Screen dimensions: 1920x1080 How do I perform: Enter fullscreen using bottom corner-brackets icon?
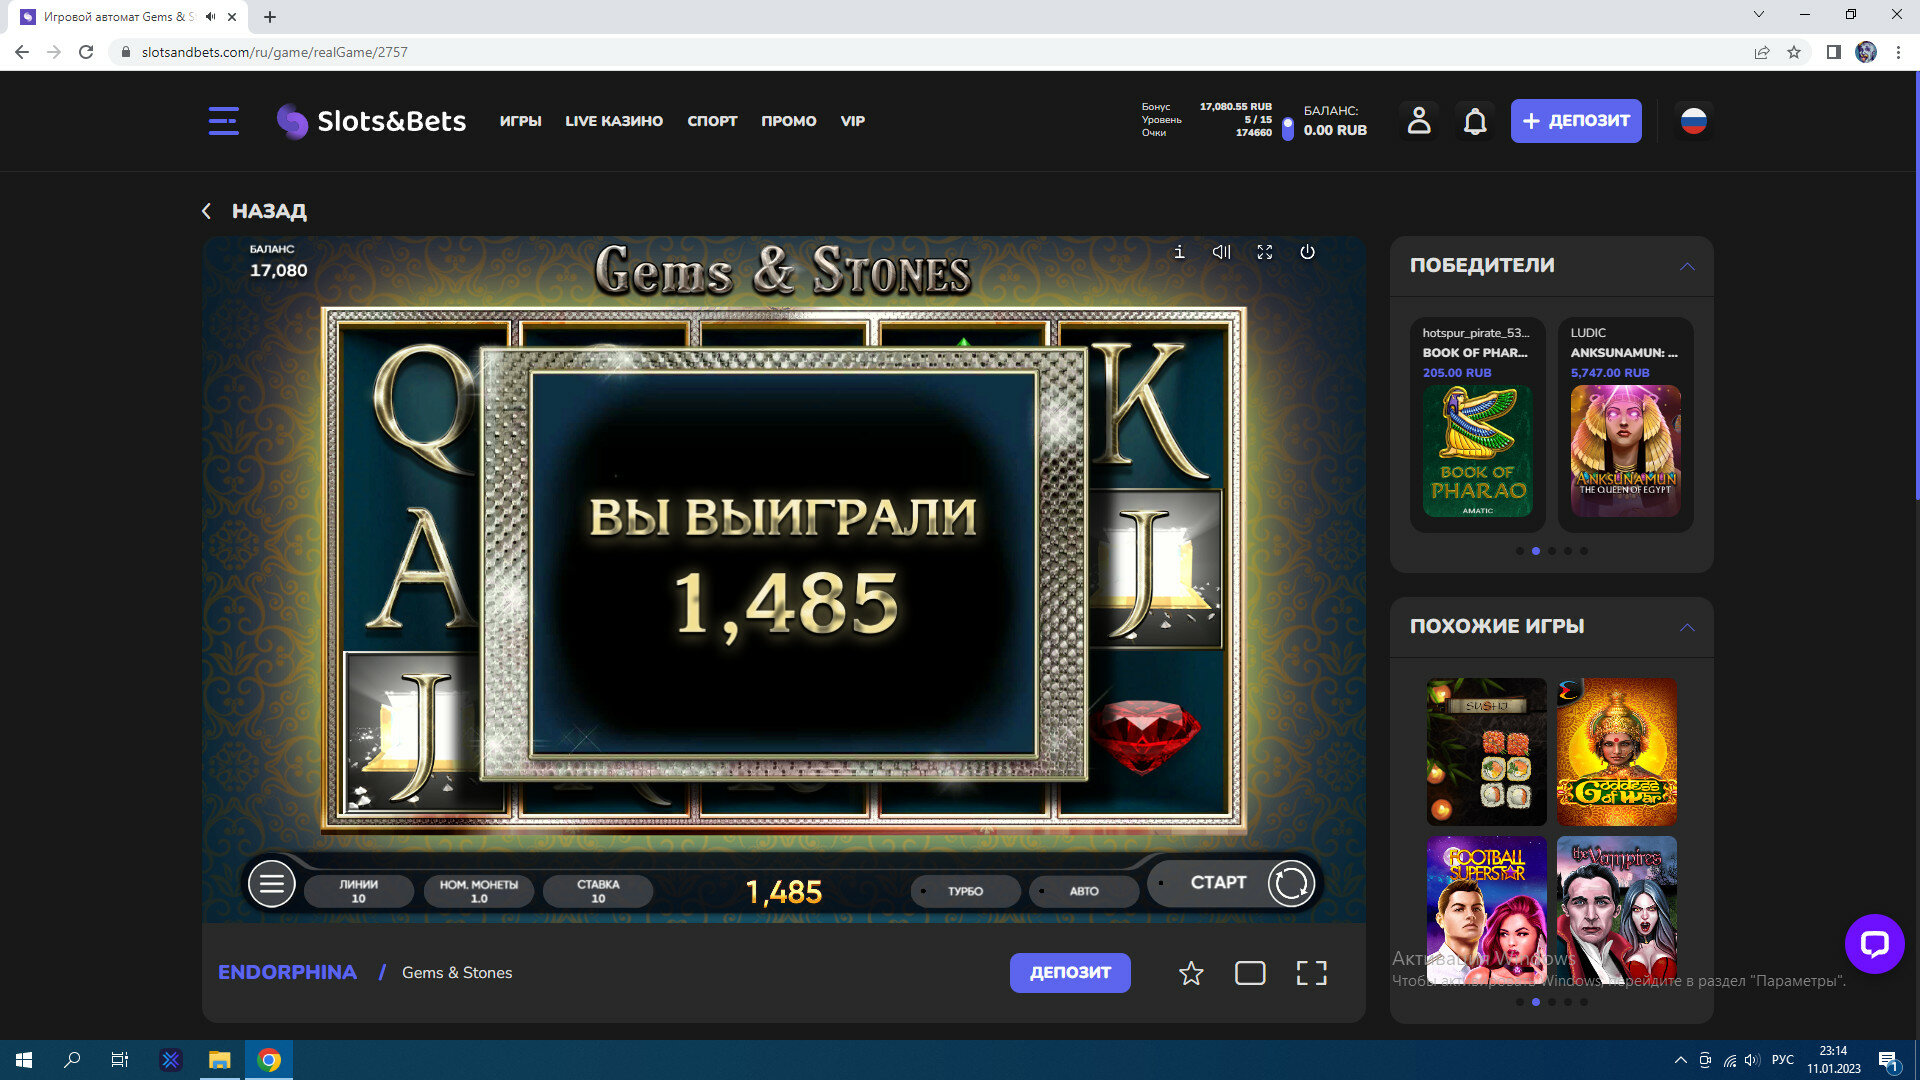[x=1311, y=973]
